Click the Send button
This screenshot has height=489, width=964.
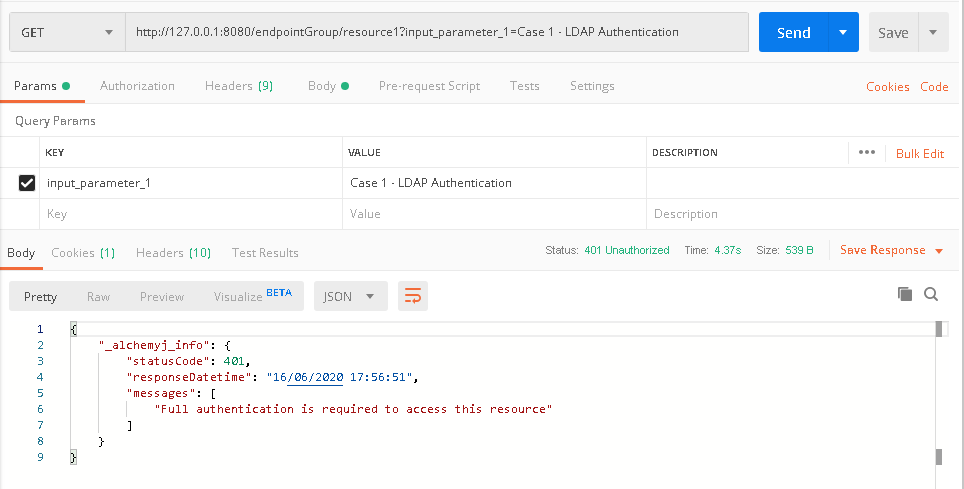pos(793,33)
